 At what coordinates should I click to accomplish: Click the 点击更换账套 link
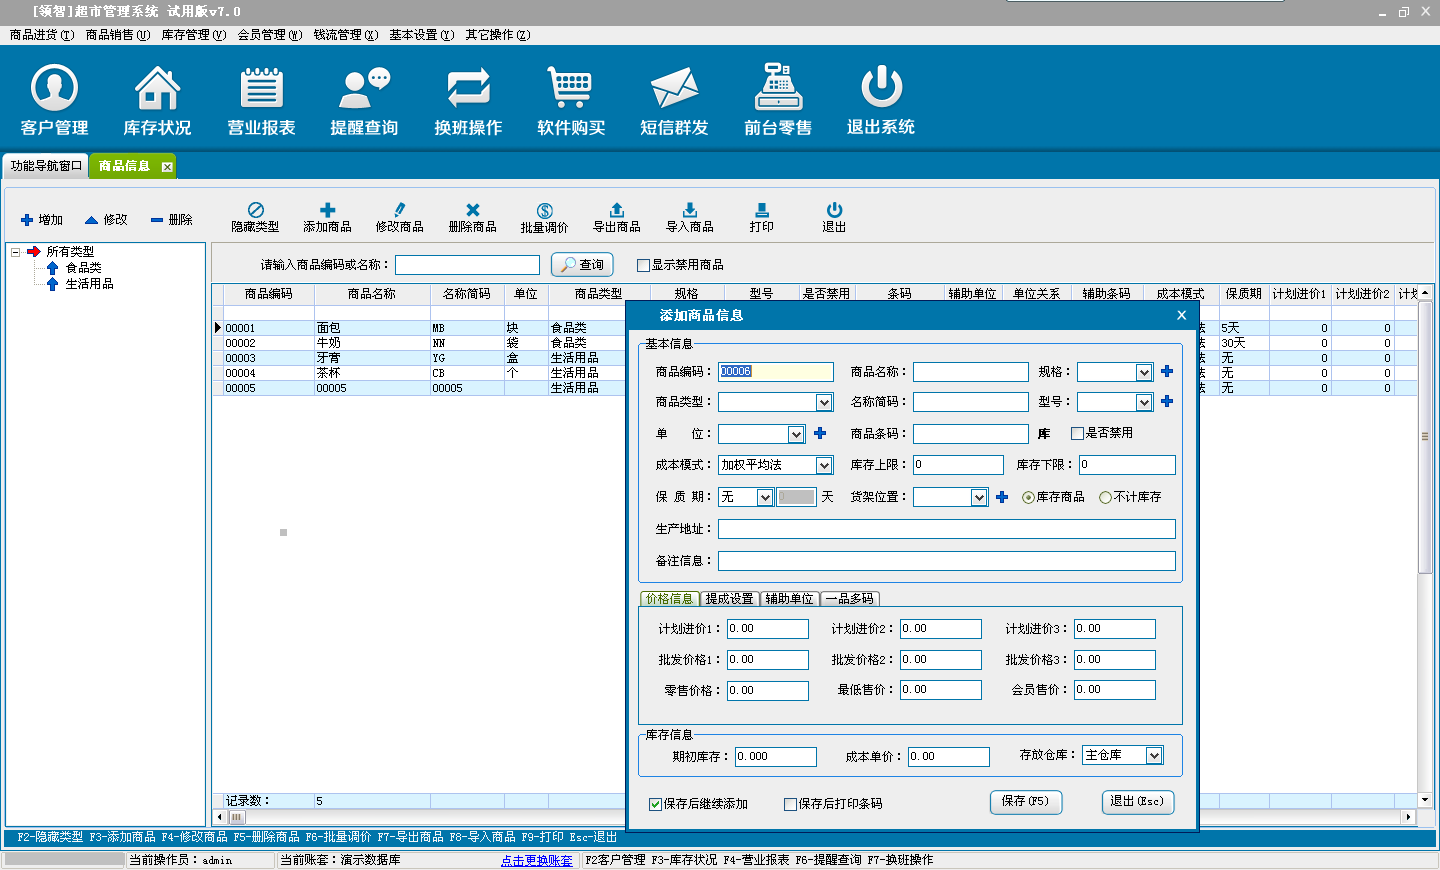tap(537, 860)
